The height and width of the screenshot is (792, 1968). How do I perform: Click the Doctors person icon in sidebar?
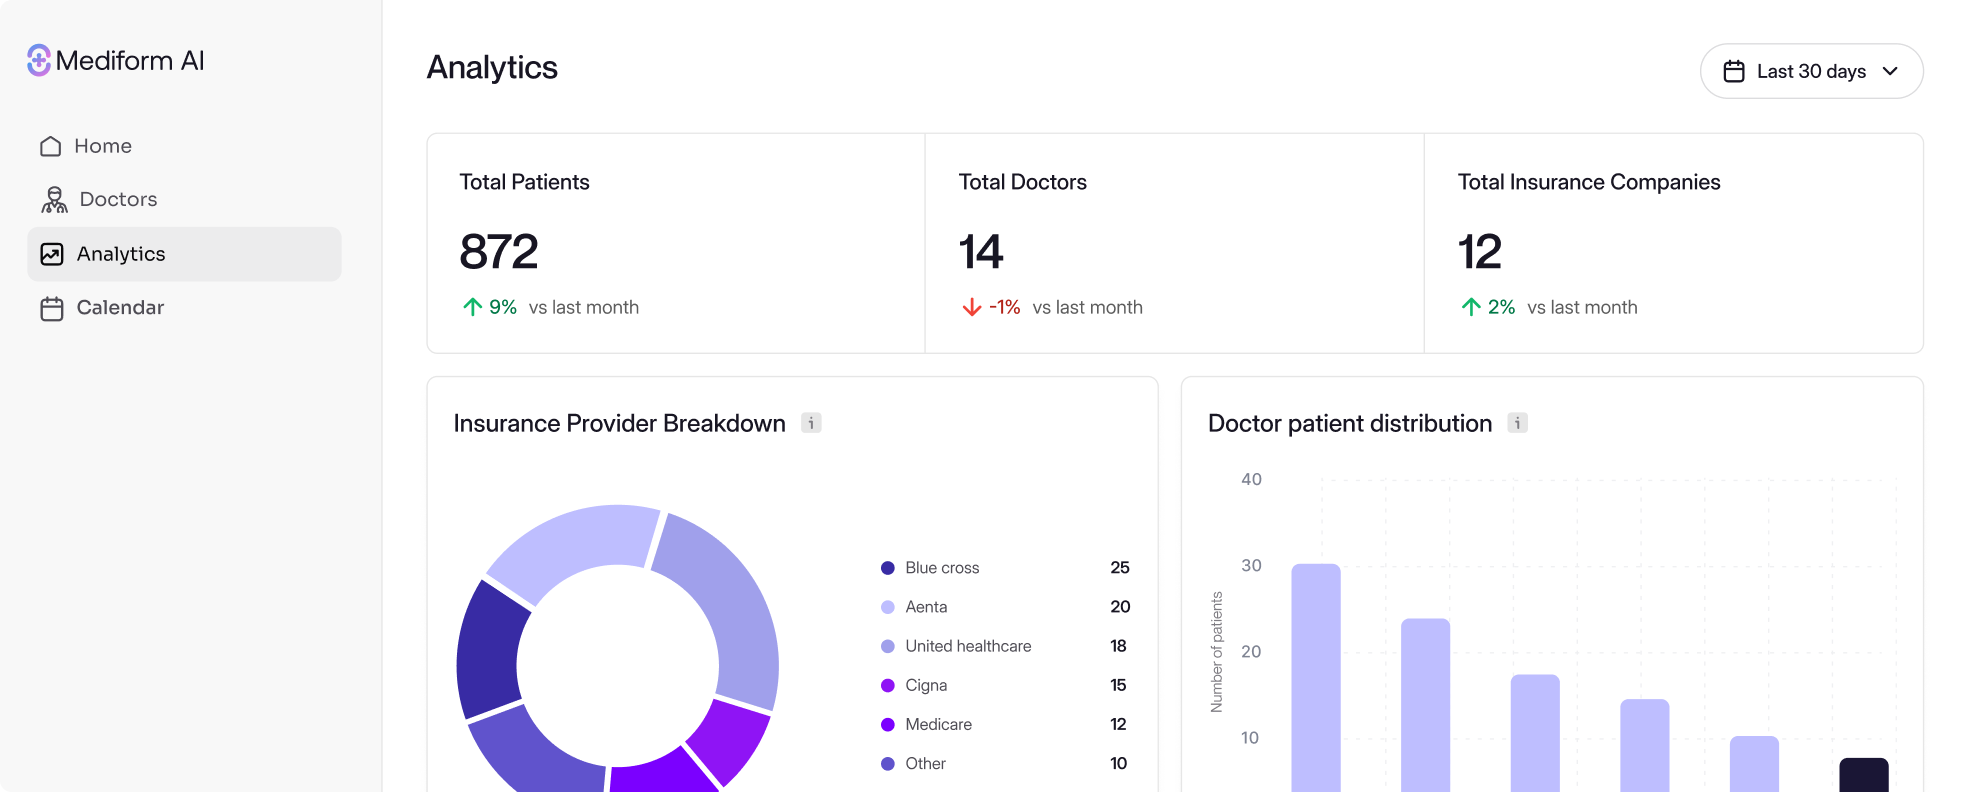(x=54, y=200)
